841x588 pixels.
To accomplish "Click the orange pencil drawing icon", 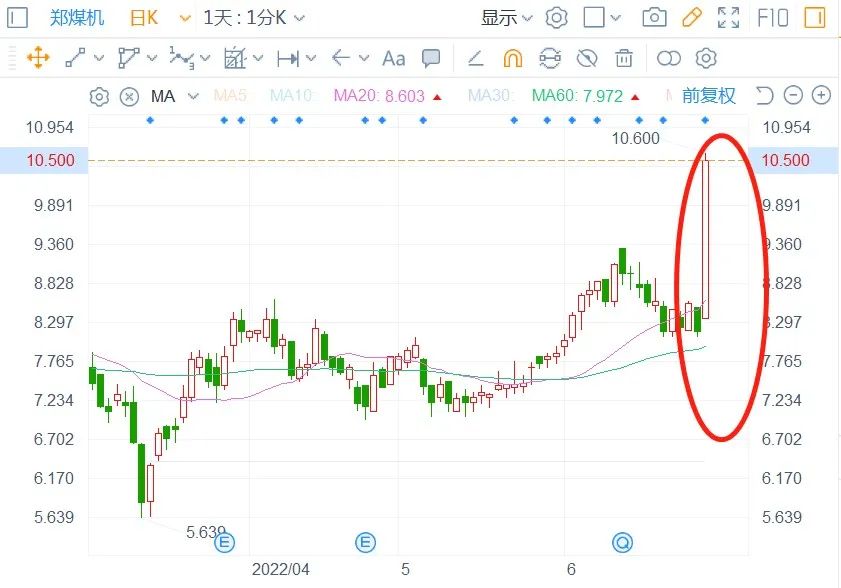I will 691,18.
